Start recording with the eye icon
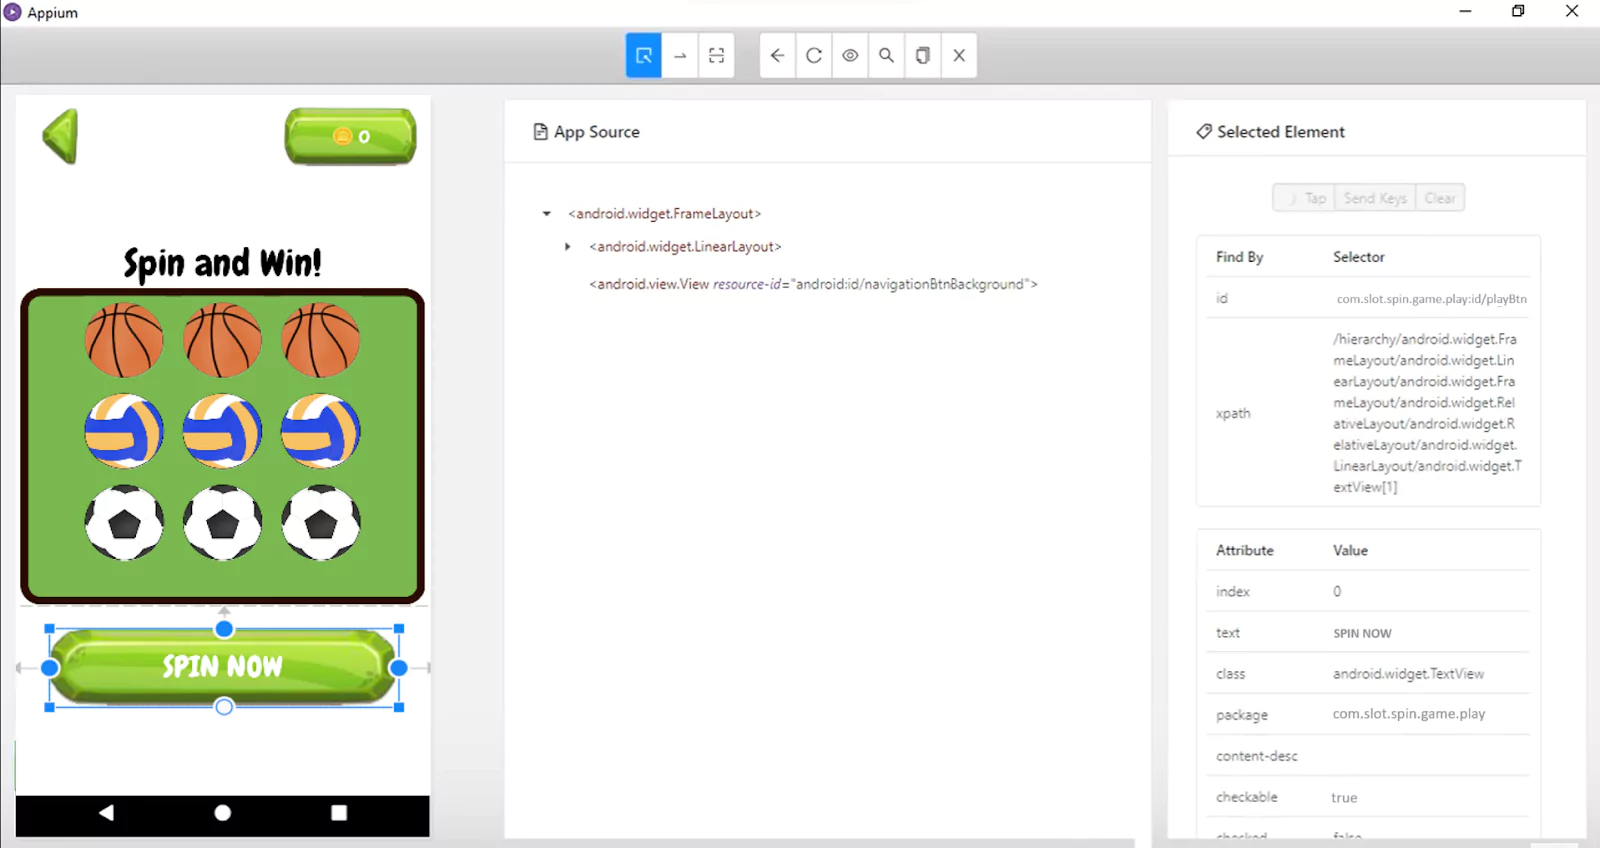This screenshot has width=1600, height=848. pos(850,56)
